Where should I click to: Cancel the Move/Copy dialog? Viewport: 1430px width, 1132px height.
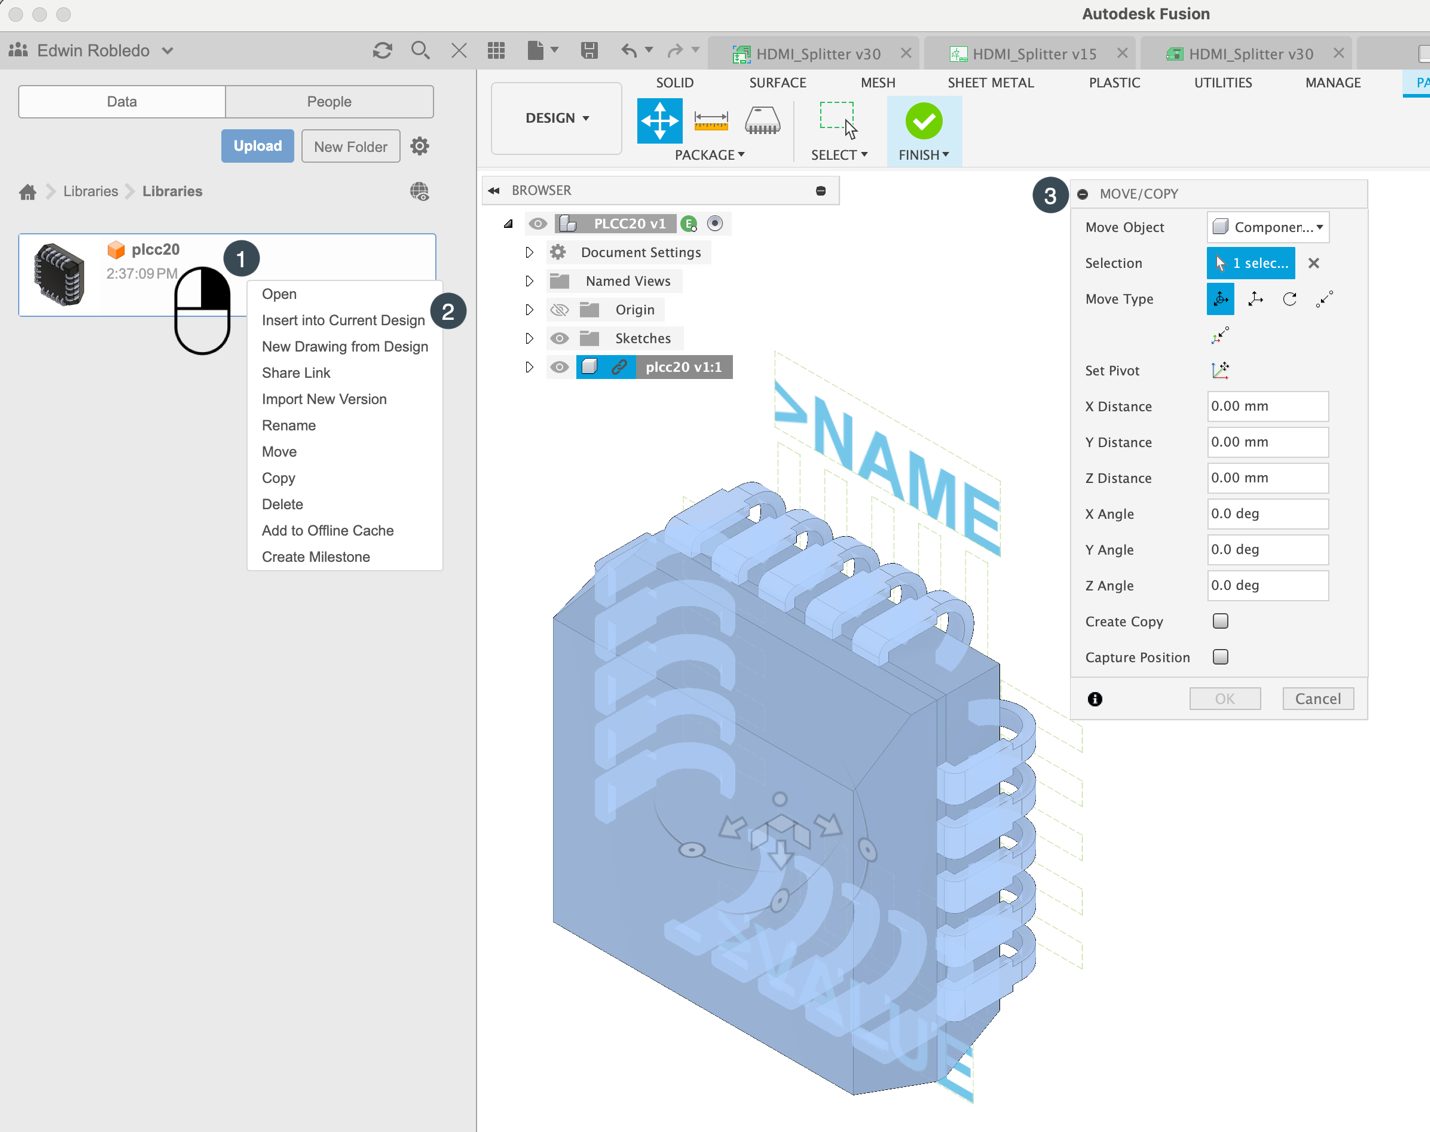1317,698
